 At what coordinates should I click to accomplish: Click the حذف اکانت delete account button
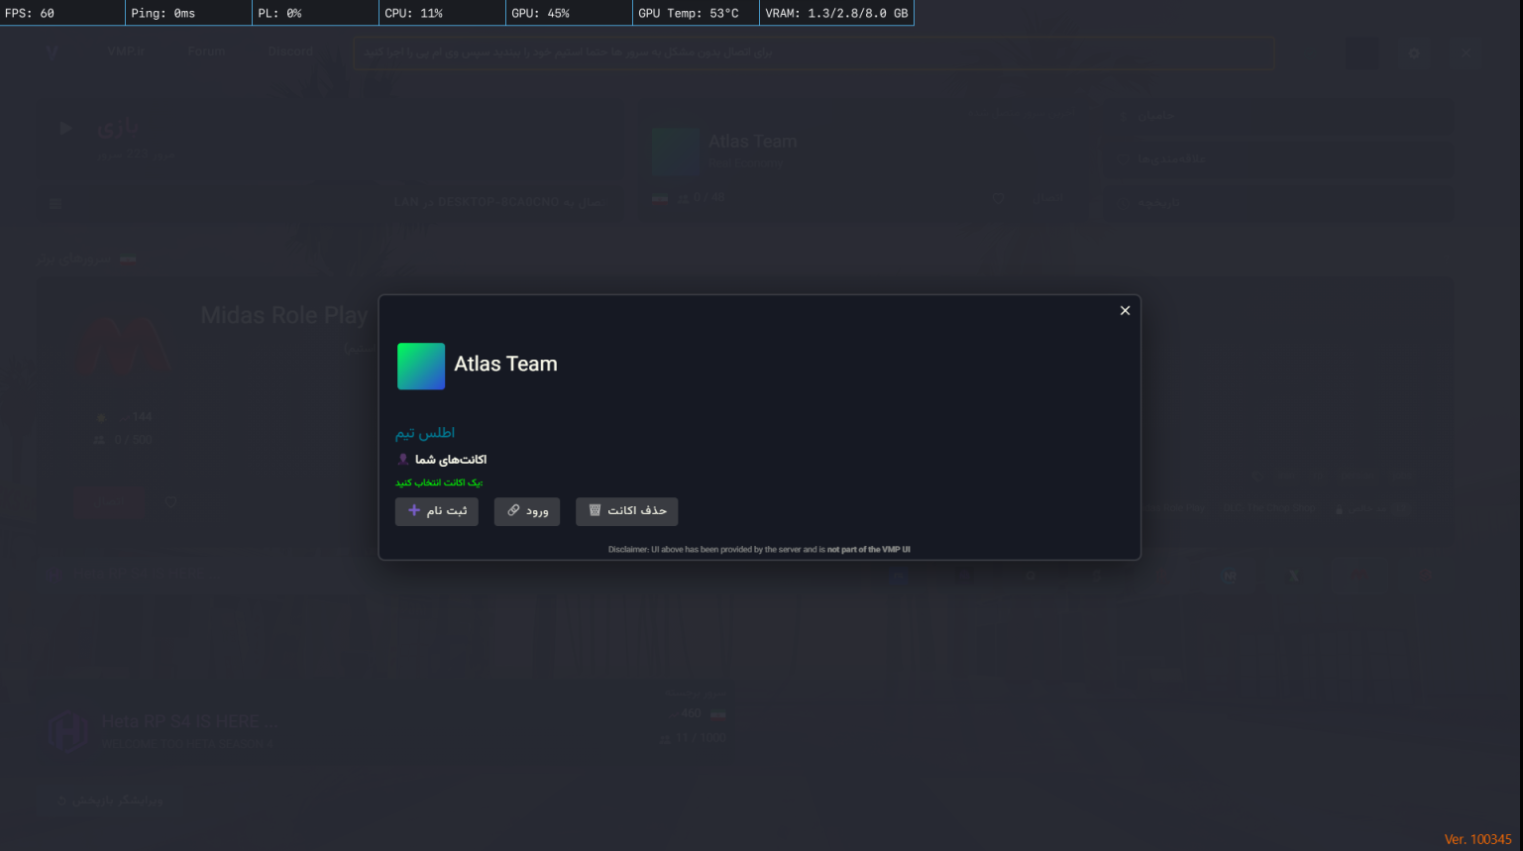coord(627,511)
